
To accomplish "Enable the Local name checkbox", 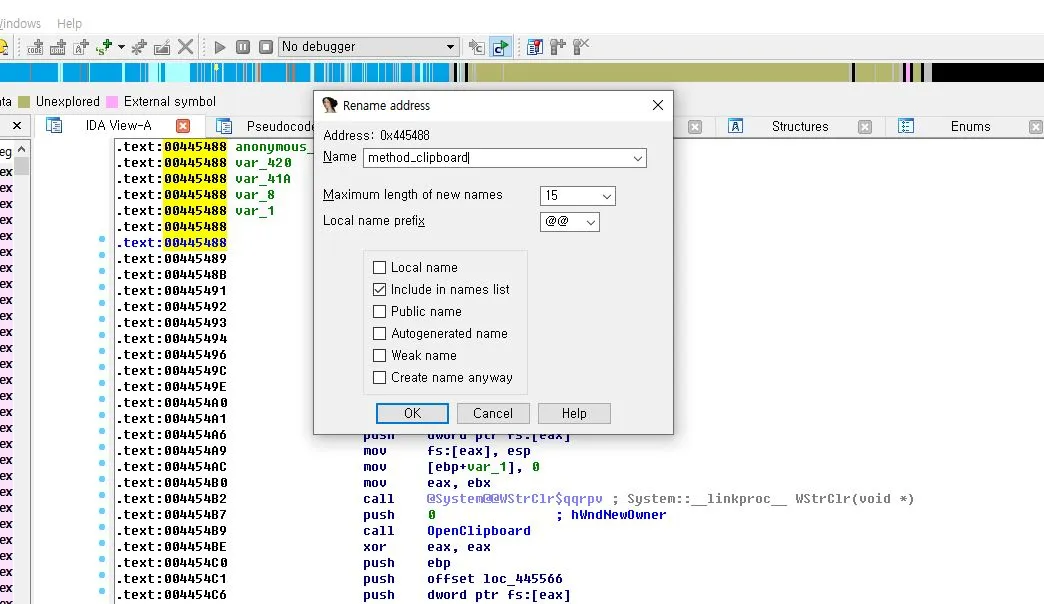I will 380,268.
